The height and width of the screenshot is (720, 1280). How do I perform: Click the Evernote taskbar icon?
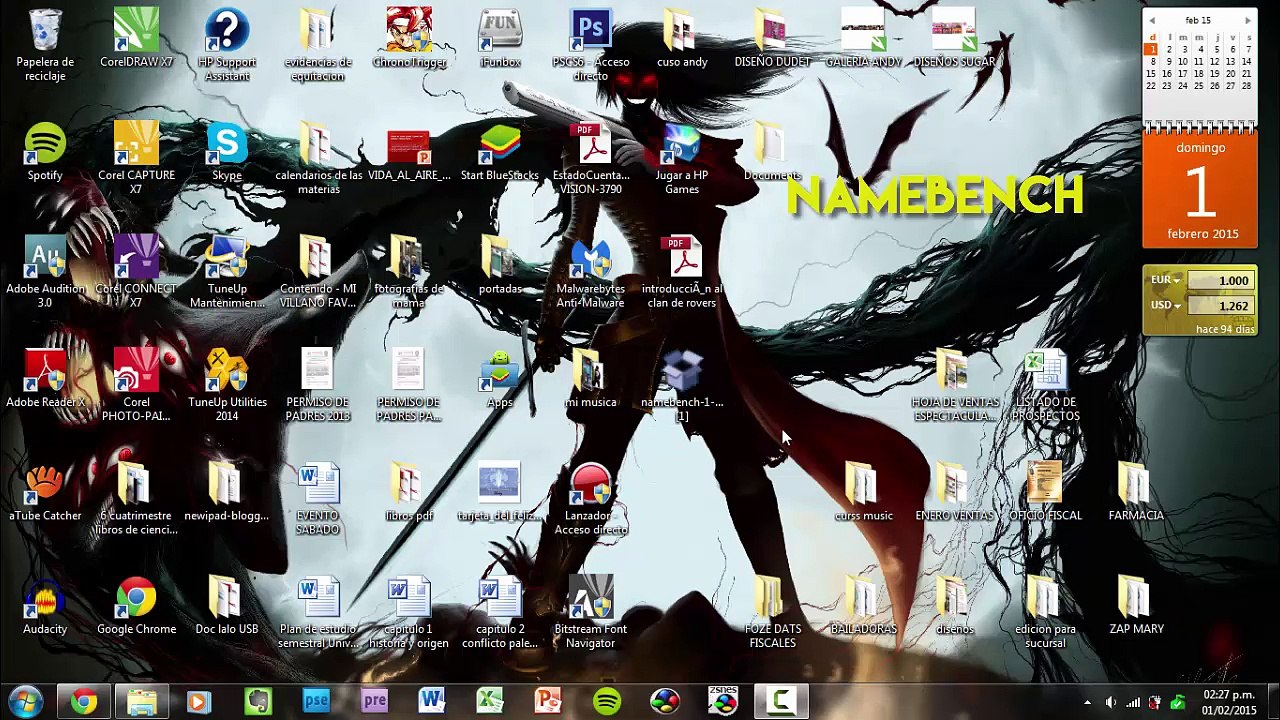point(257,701)
